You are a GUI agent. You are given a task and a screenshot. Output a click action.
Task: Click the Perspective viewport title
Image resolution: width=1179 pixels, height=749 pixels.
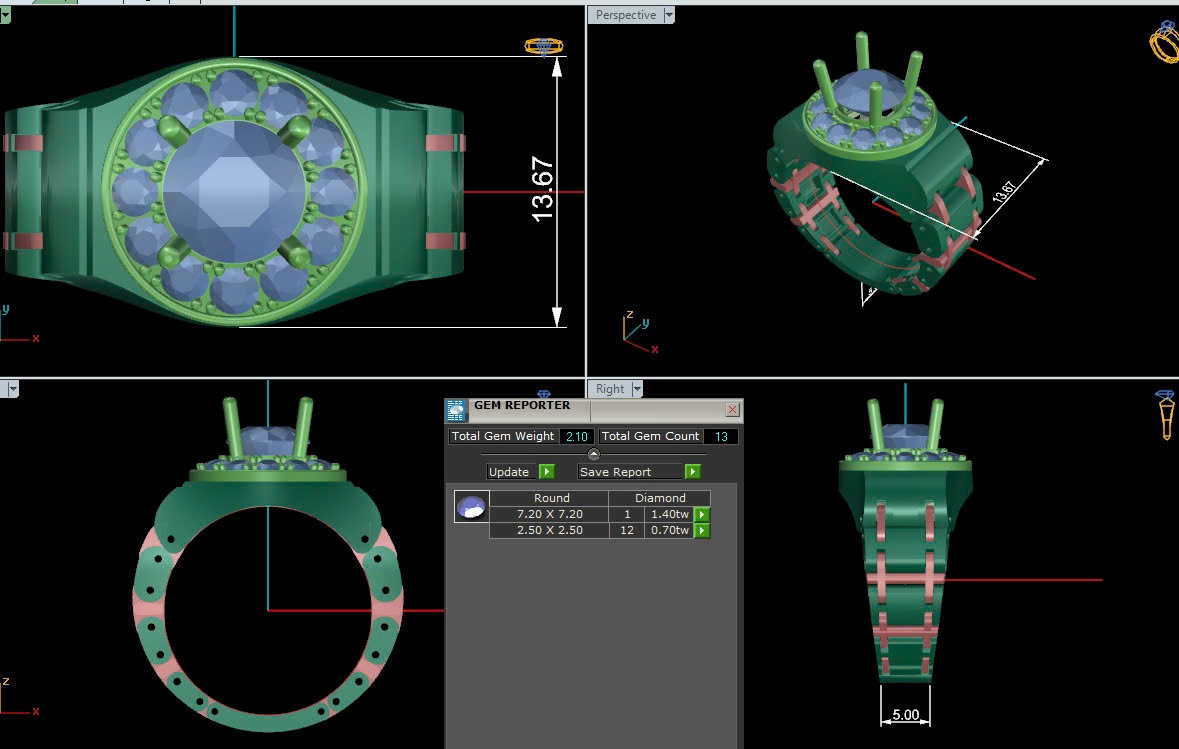click(626, 15)
